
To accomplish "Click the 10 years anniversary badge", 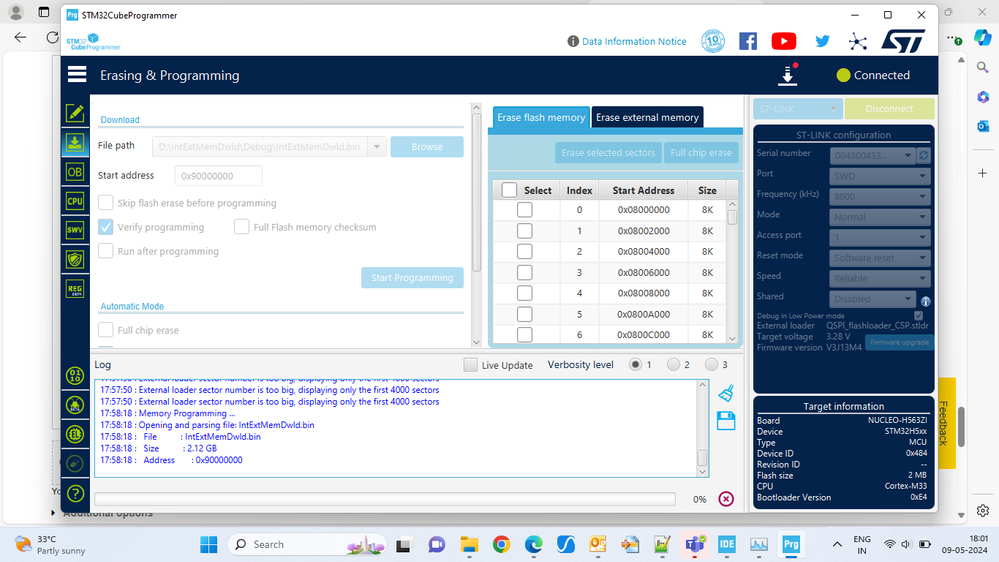I will point(713,41).
